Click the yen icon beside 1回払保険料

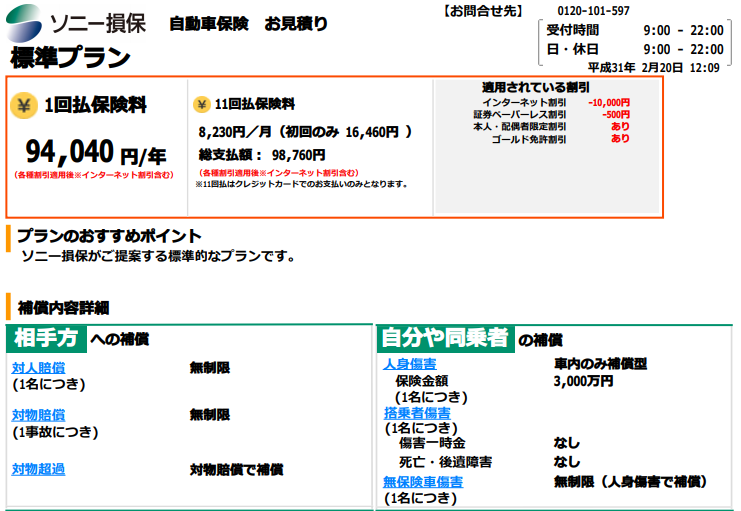tap(24, 105)
